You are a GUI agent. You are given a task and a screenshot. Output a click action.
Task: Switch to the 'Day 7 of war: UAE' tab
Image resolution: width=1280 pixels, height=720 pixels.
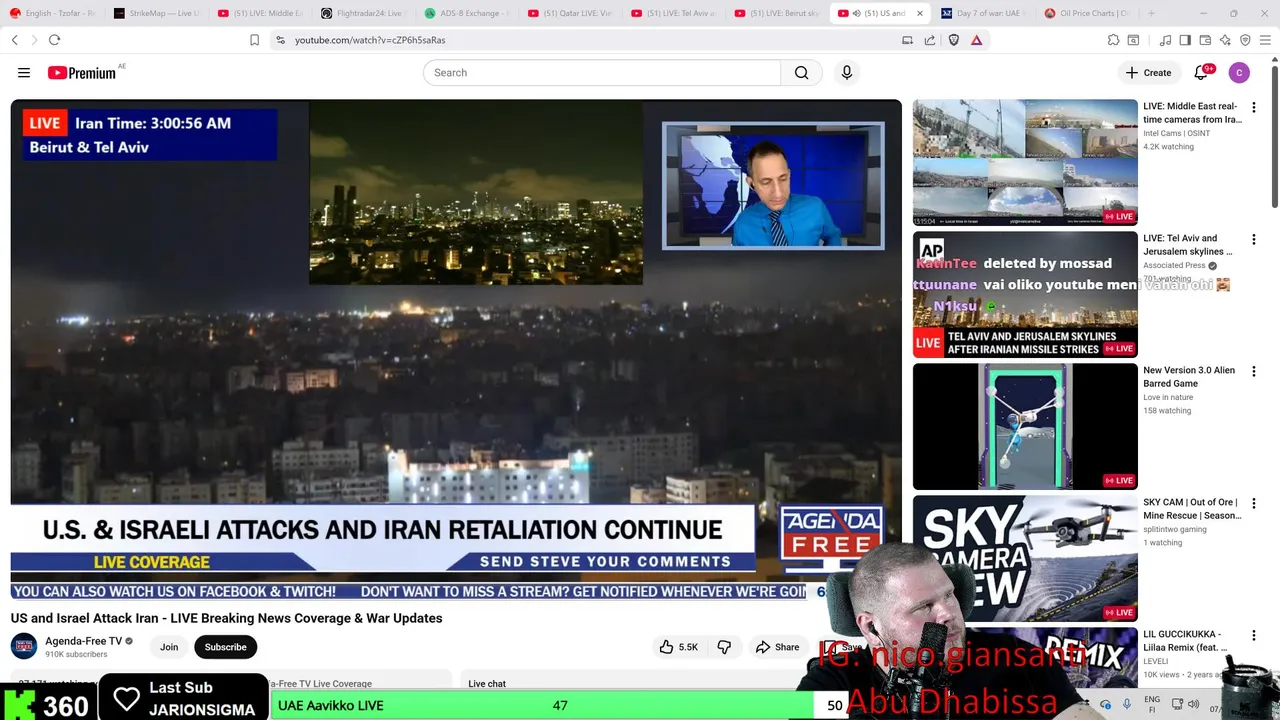click(984, 13)
